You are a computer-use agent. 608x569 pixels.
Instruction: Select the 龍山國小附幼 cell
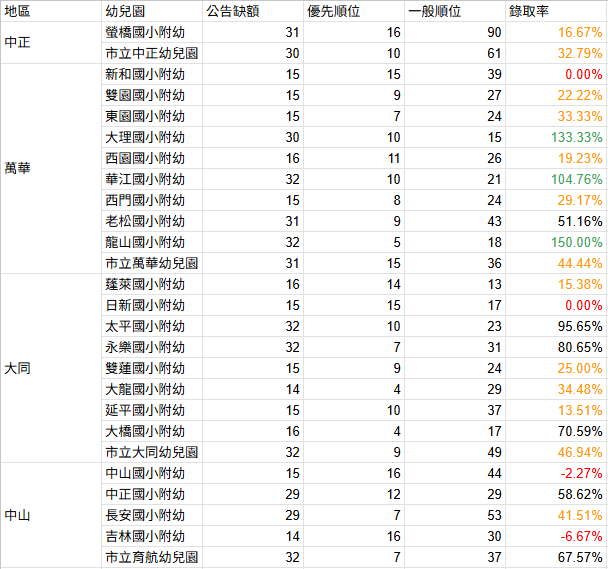(152, 242)
